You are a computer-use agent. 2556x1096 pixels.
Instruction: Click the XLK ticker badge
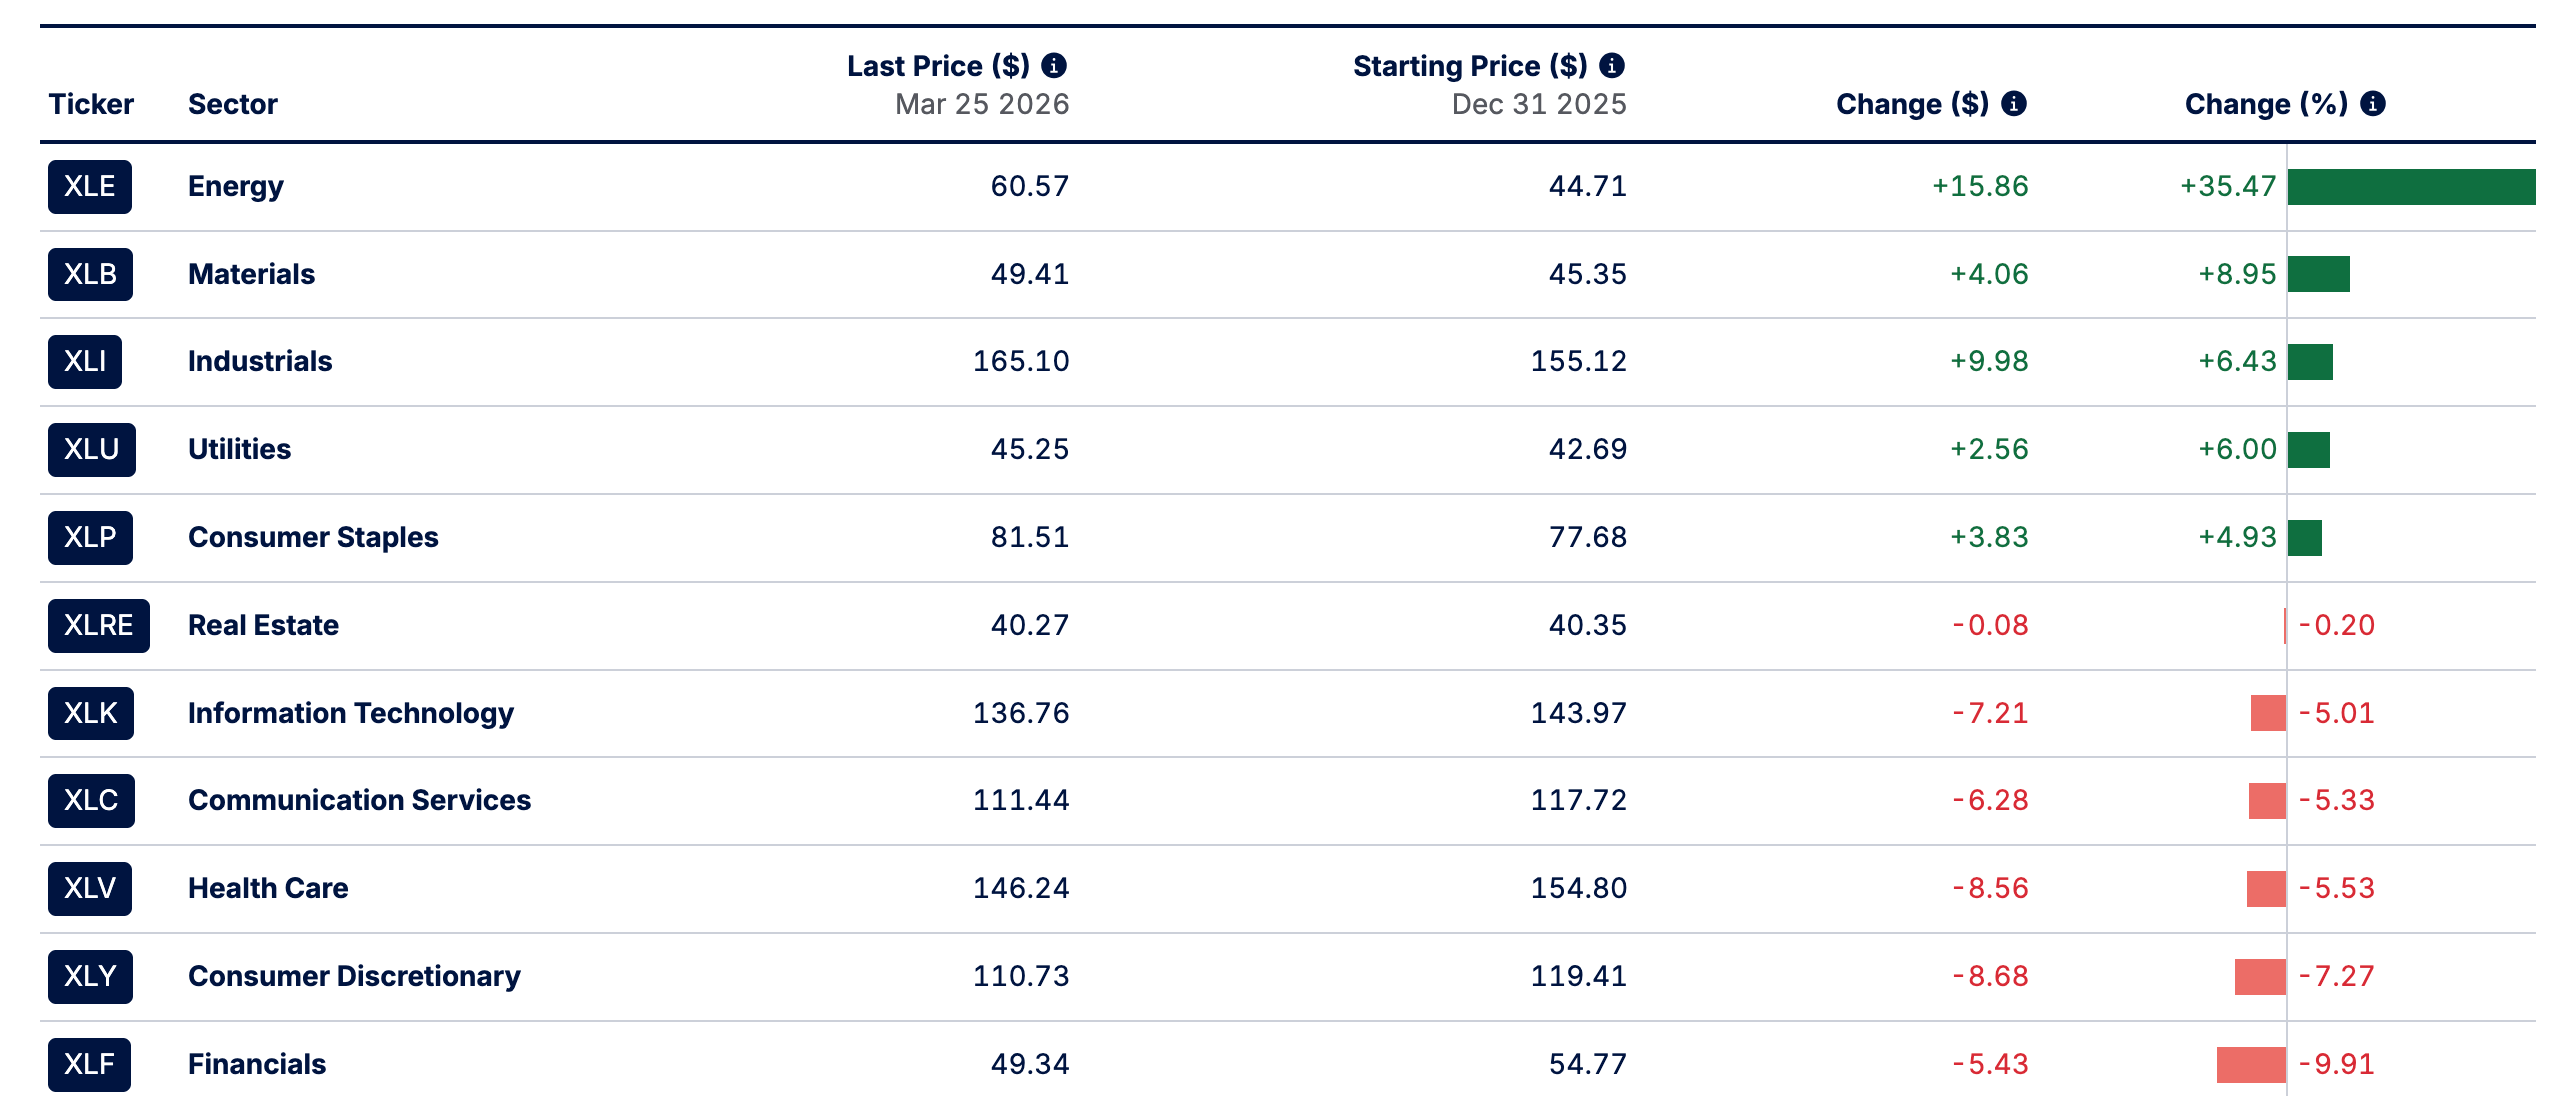point(90,713)
